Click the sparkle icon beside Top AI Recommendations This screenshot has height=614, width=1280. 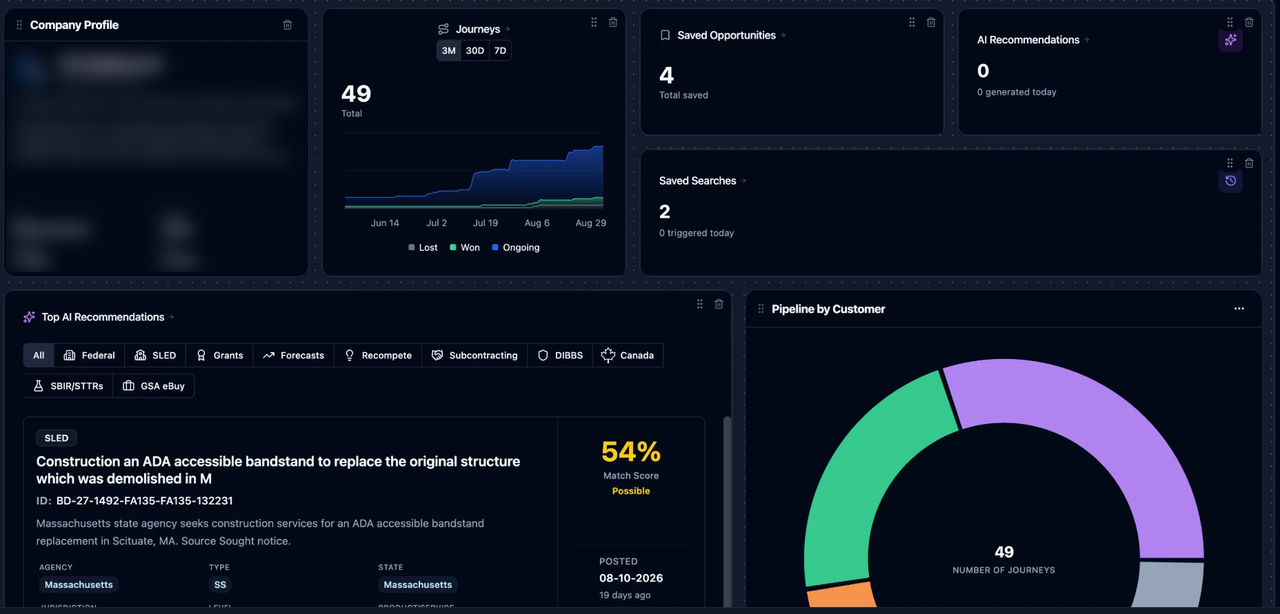[x=29, y=317]
